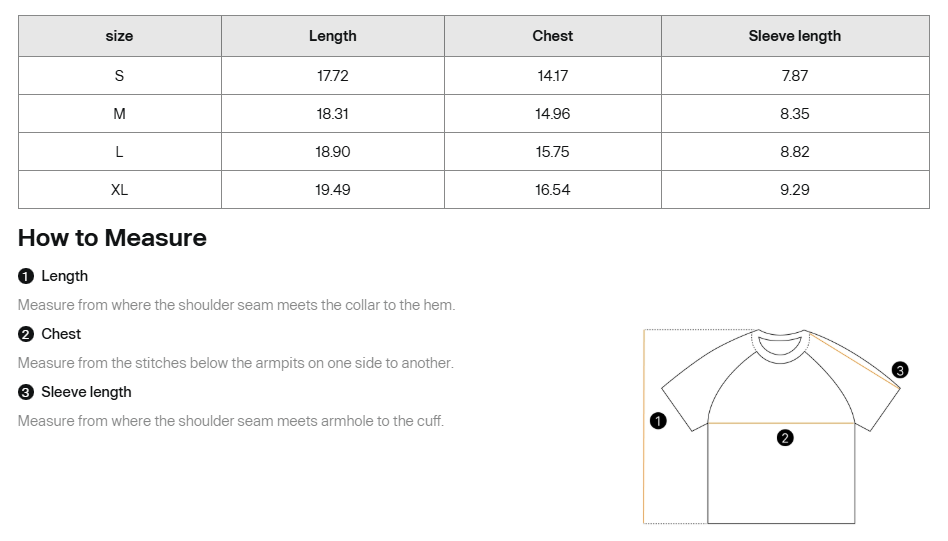
Task: Select the S size row label
Action: [x=119, y=76]
